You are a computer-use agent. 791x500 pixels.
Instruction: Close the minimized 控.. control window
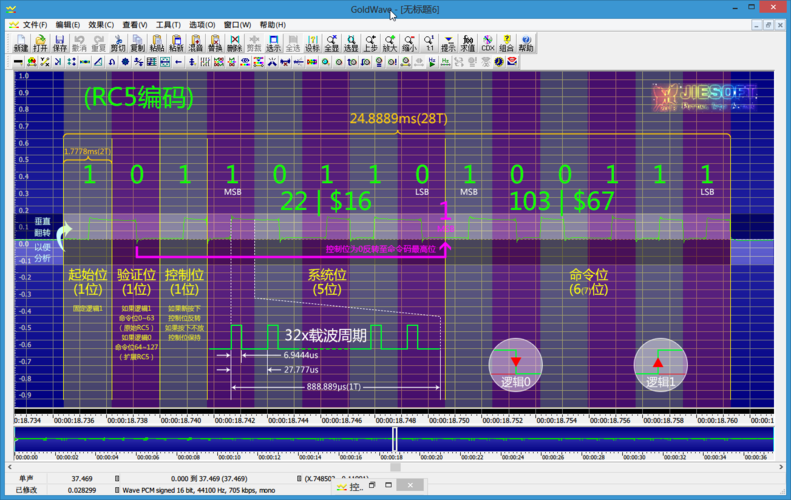click(410, 485)
